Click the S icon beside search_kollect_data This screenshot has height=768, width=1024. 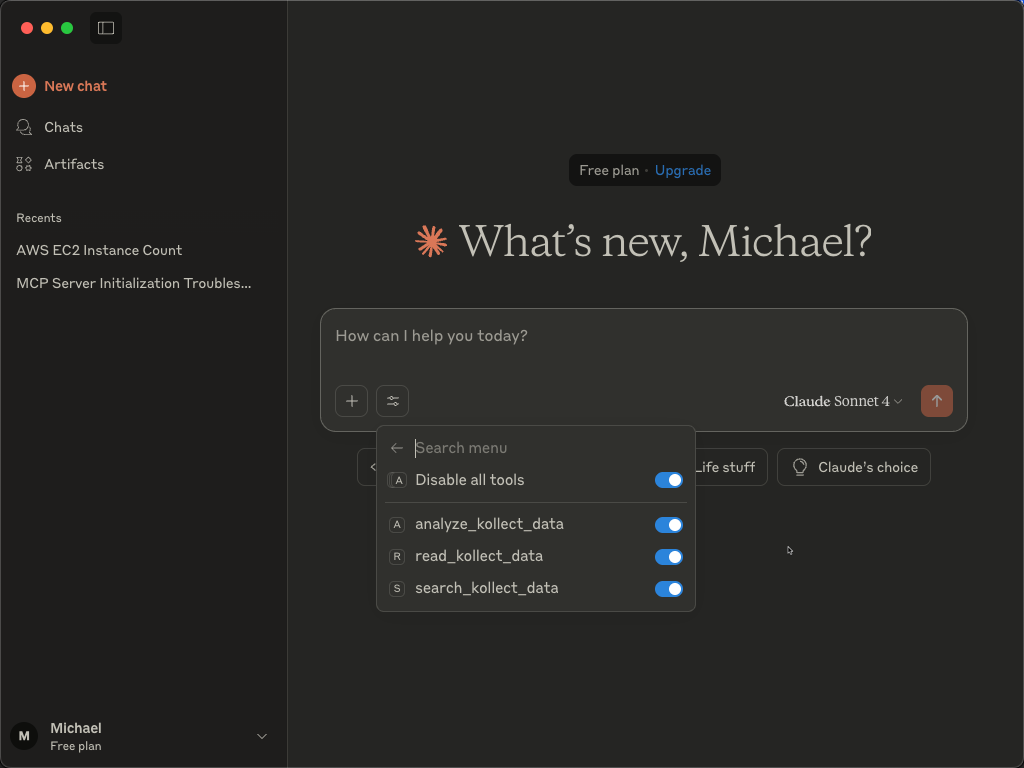coord(396,588)
